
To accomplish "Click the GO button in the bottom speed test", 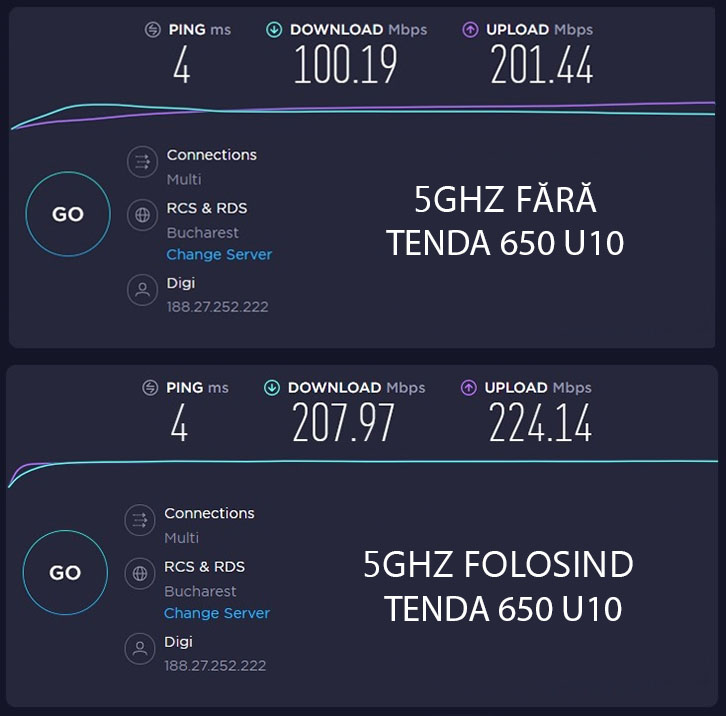I will (x=65, y=573).
